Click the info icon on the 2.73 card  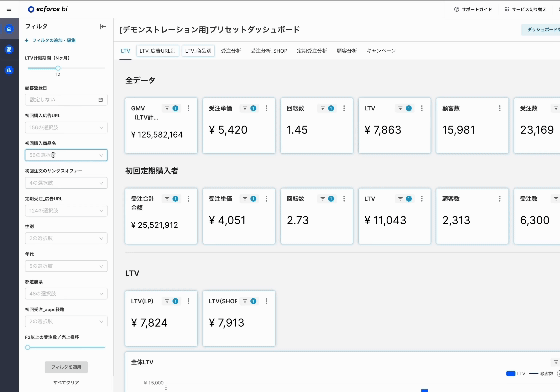coord(331,199)
